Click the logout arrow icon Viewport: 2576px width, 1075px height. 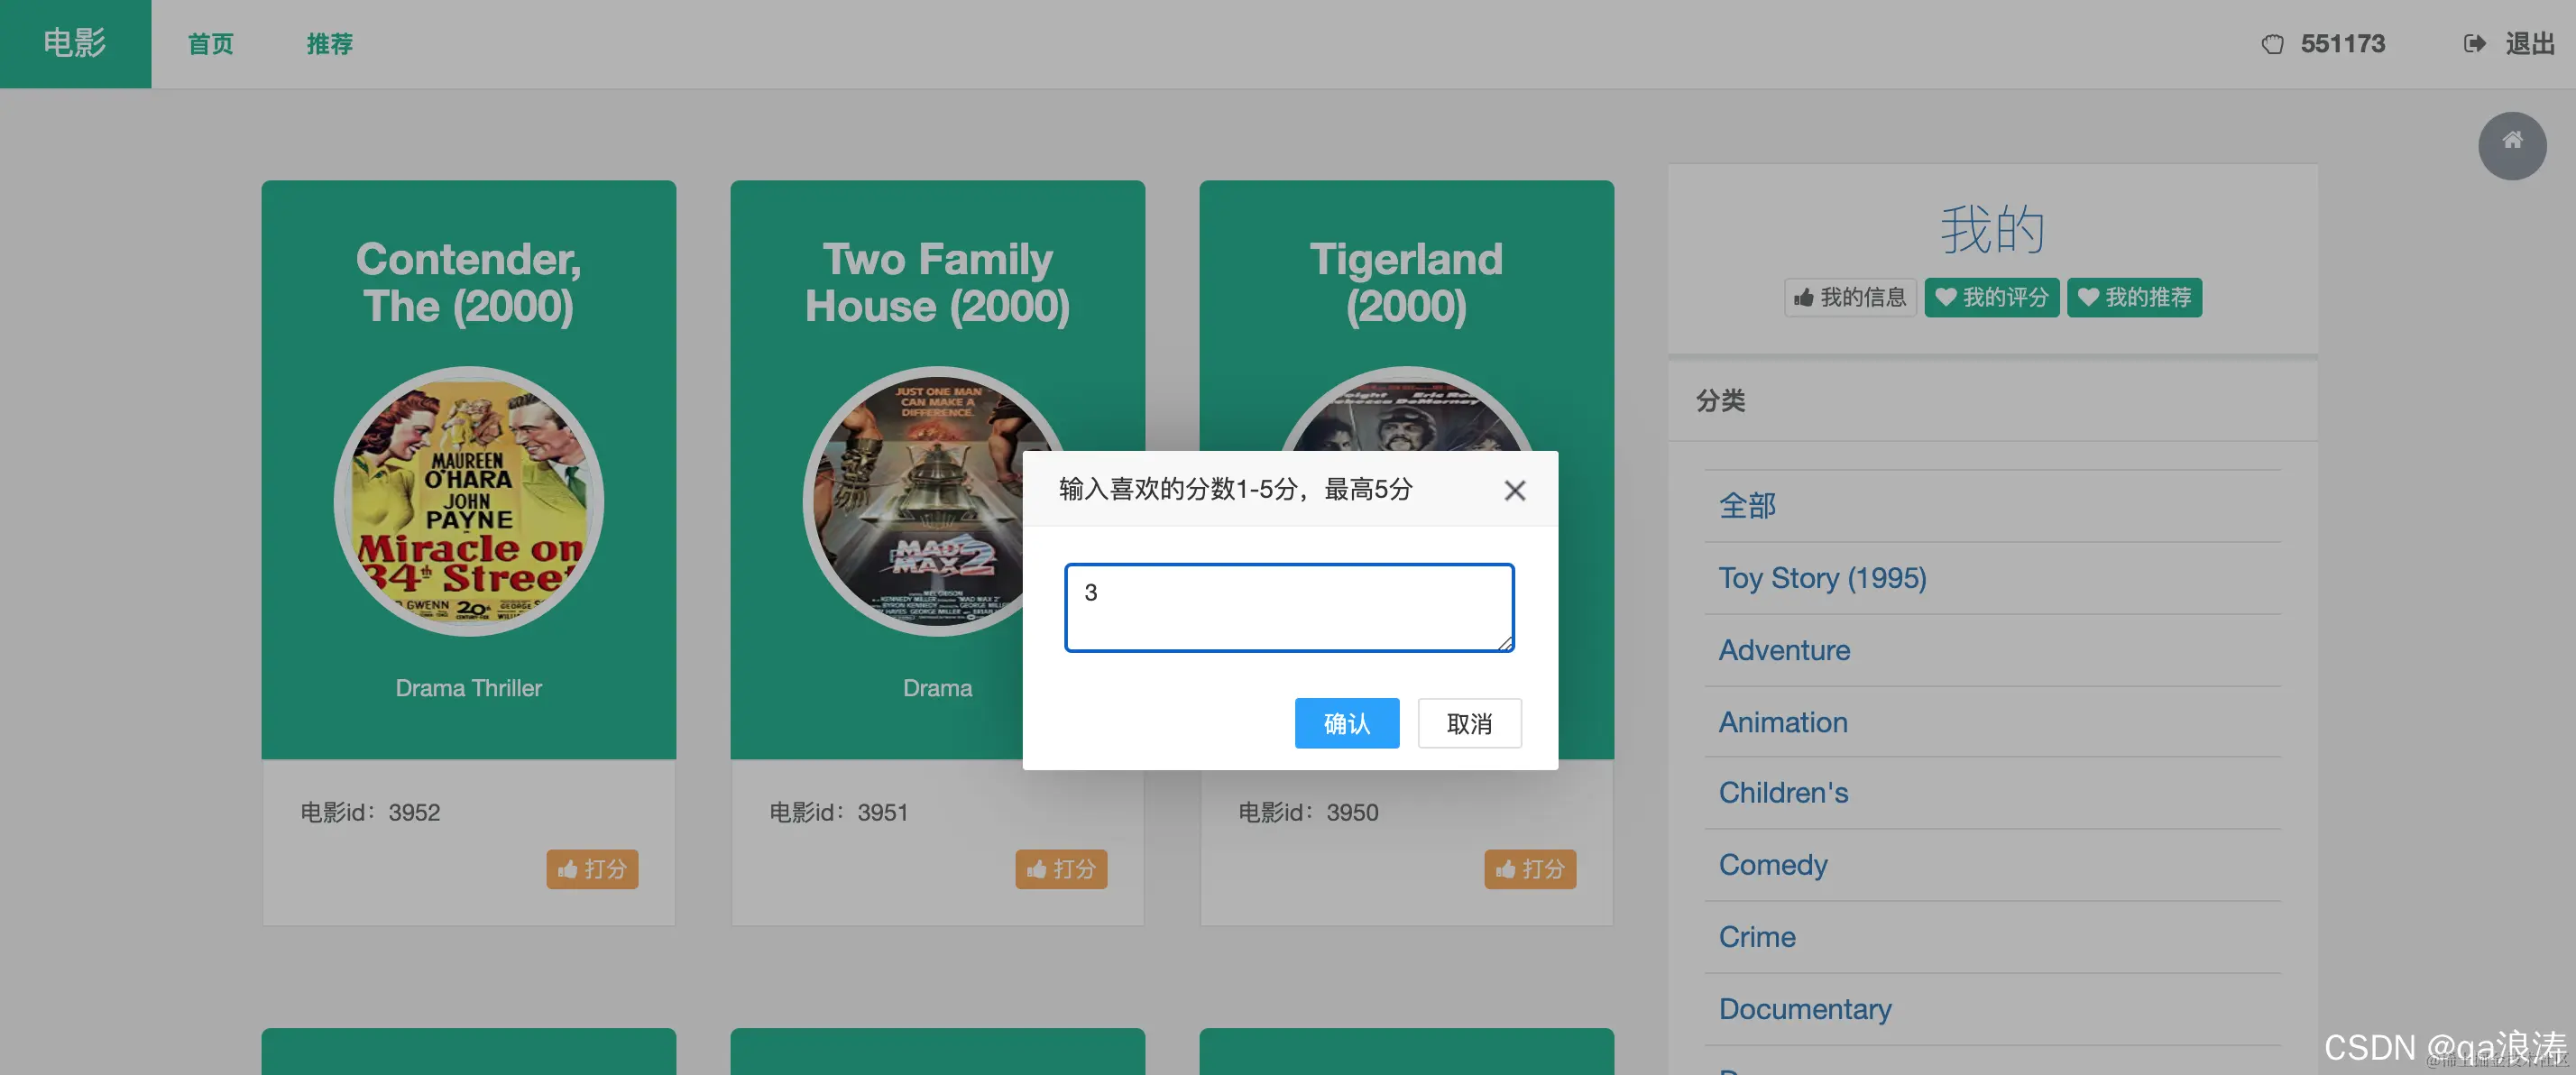tap(2473, 44)
